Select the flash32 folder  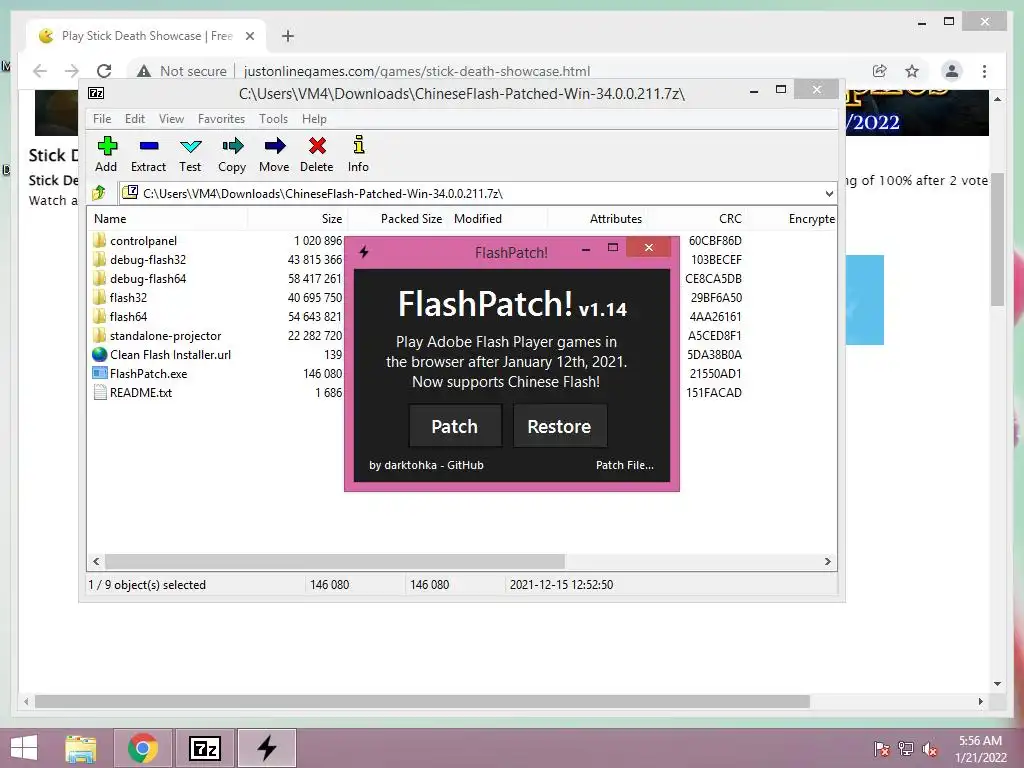tap(128, 298)
